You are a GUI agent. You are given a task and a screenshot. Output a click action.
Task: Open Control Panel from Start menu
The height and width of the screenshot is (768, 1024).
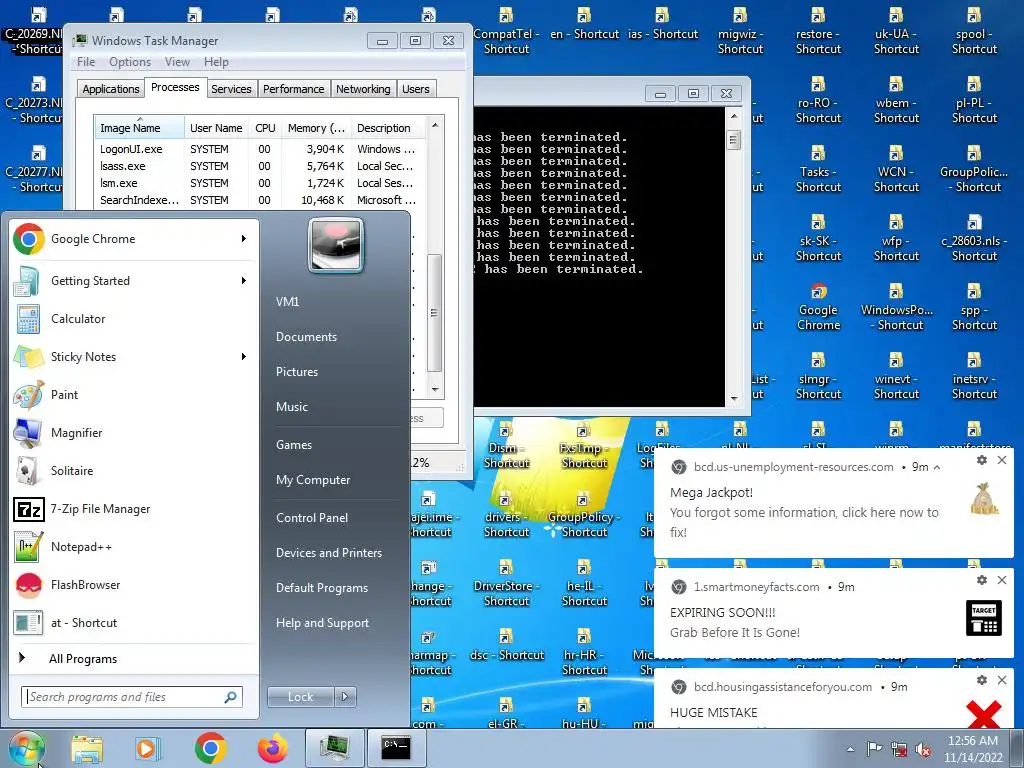tap(312, 518)
